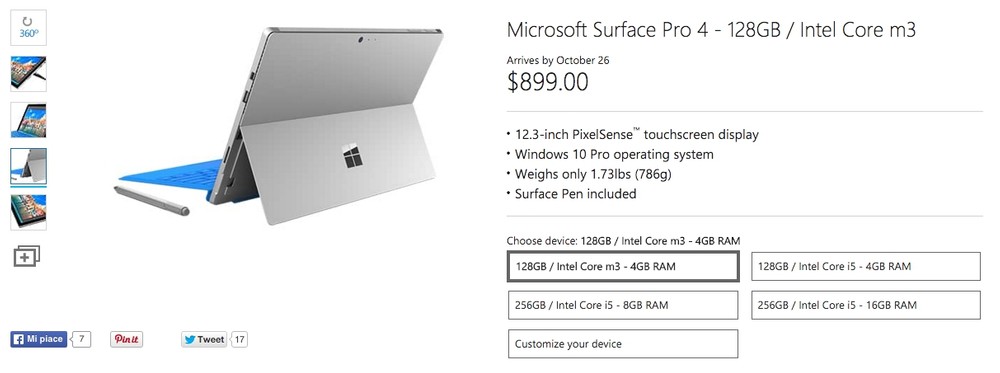Click the Microsoft Surface Pro 4 product title
Screen dimensions: 1000x373
(x=711, y=30)
